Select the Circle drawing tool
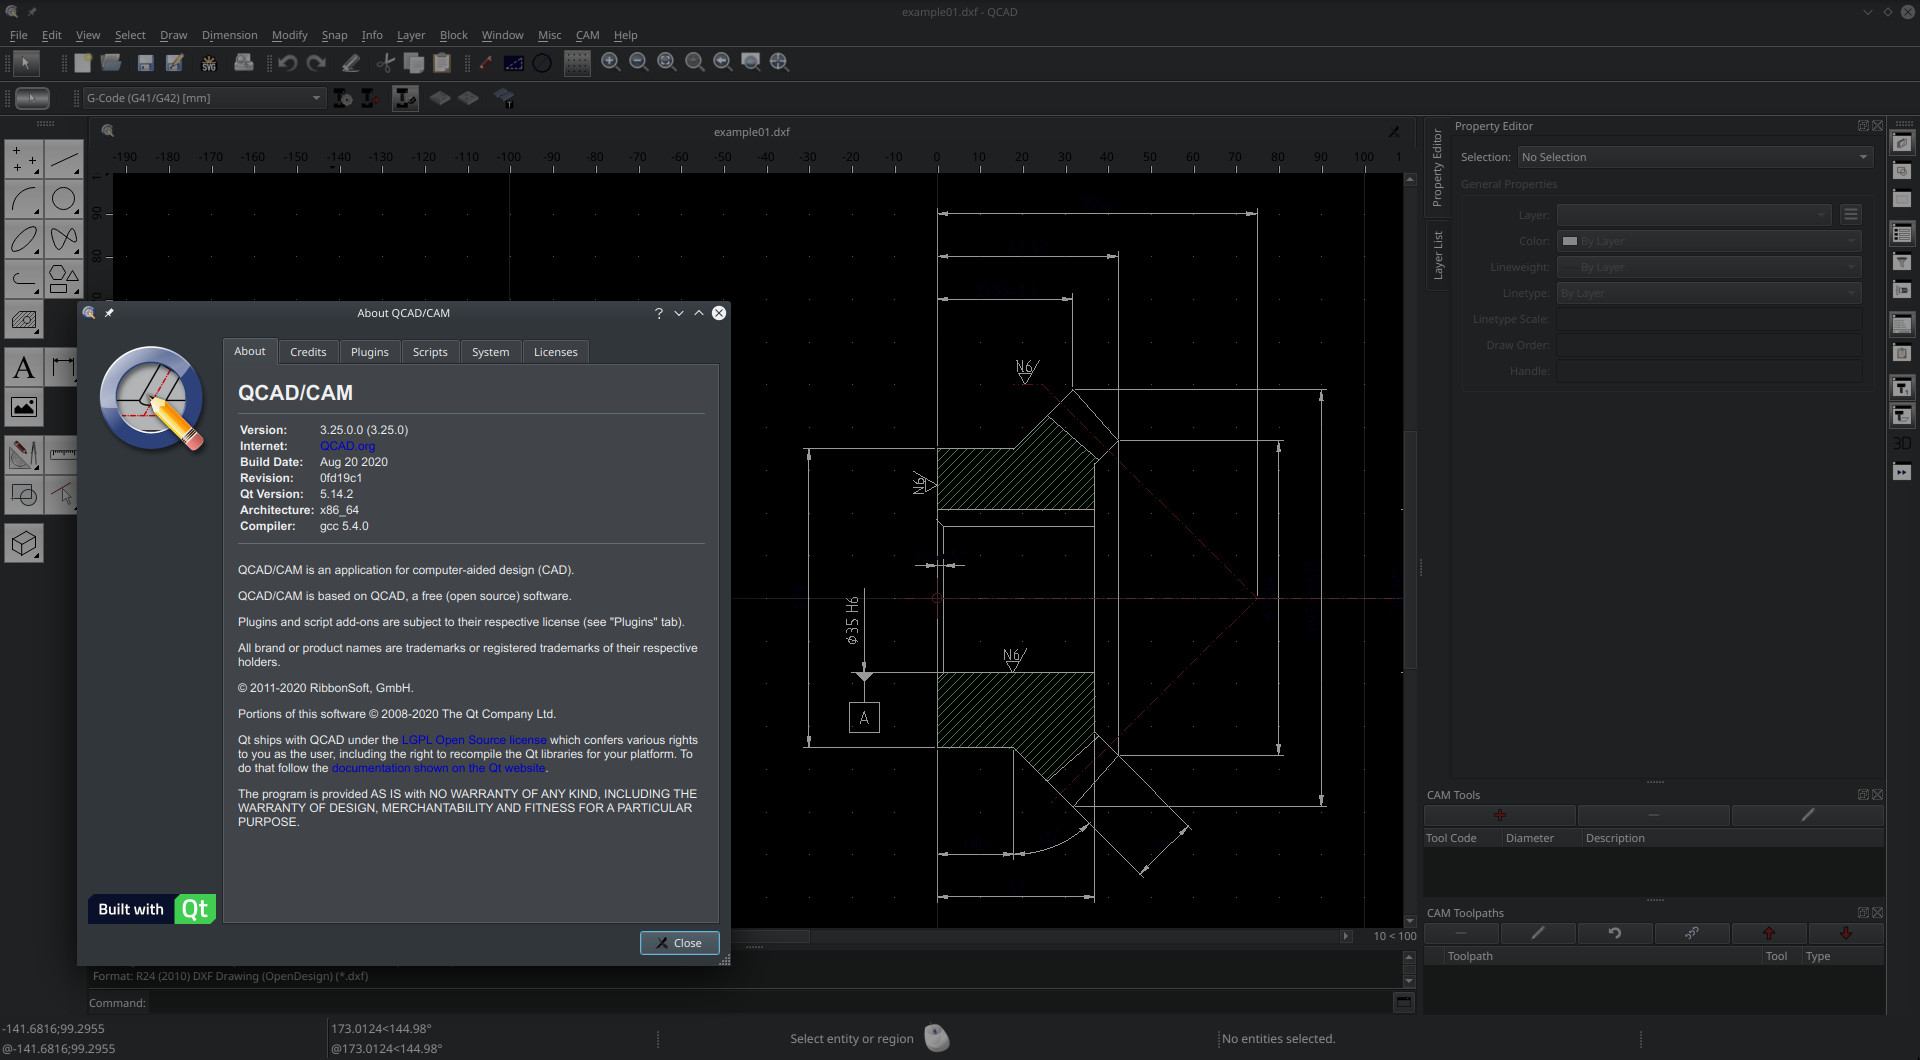1920x1060 pixels. (64, 200)
